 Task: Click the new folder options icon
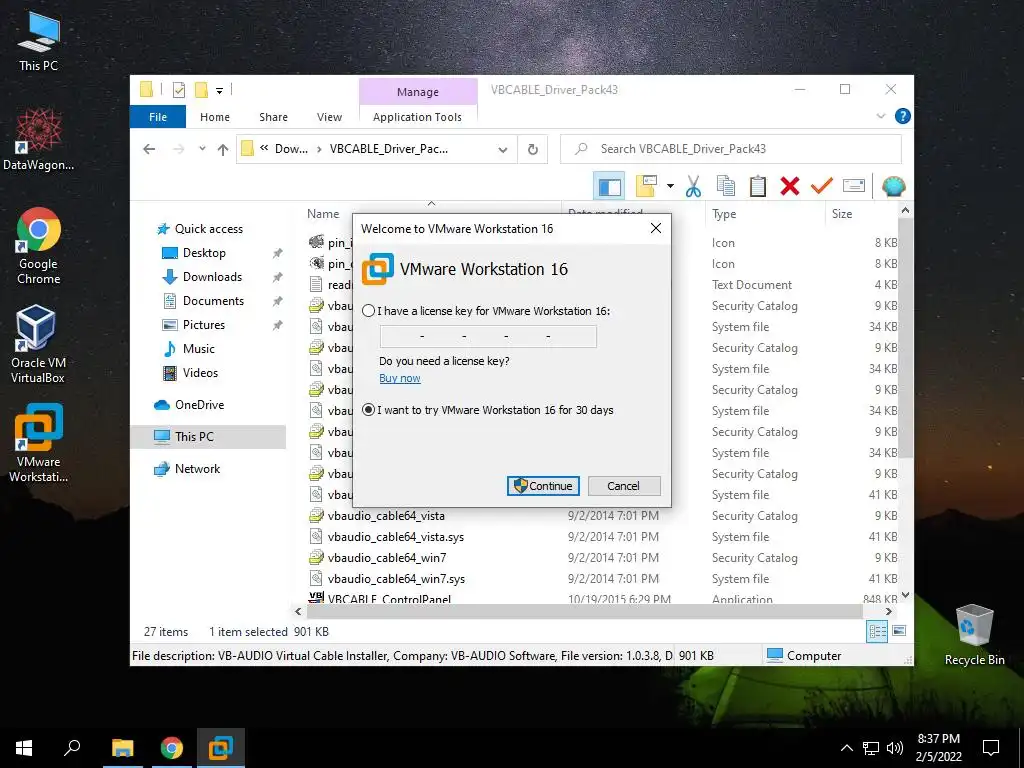point(646,186)
